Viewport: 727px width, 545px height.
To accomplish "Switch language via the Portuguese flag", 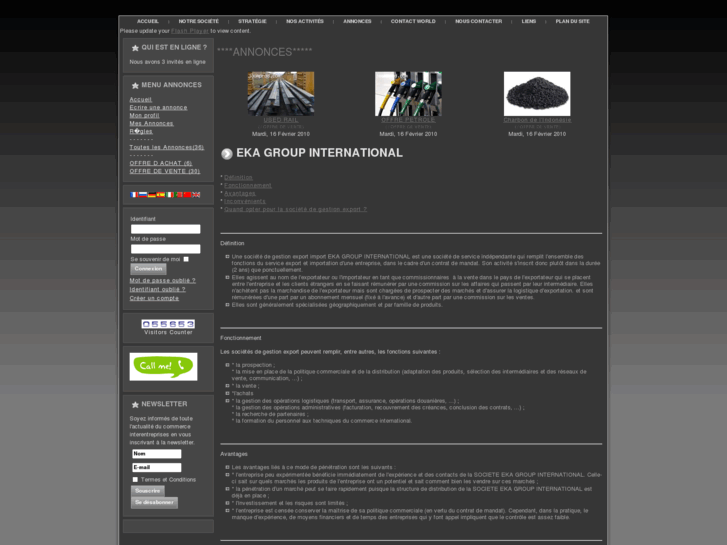I will [179, 195].
